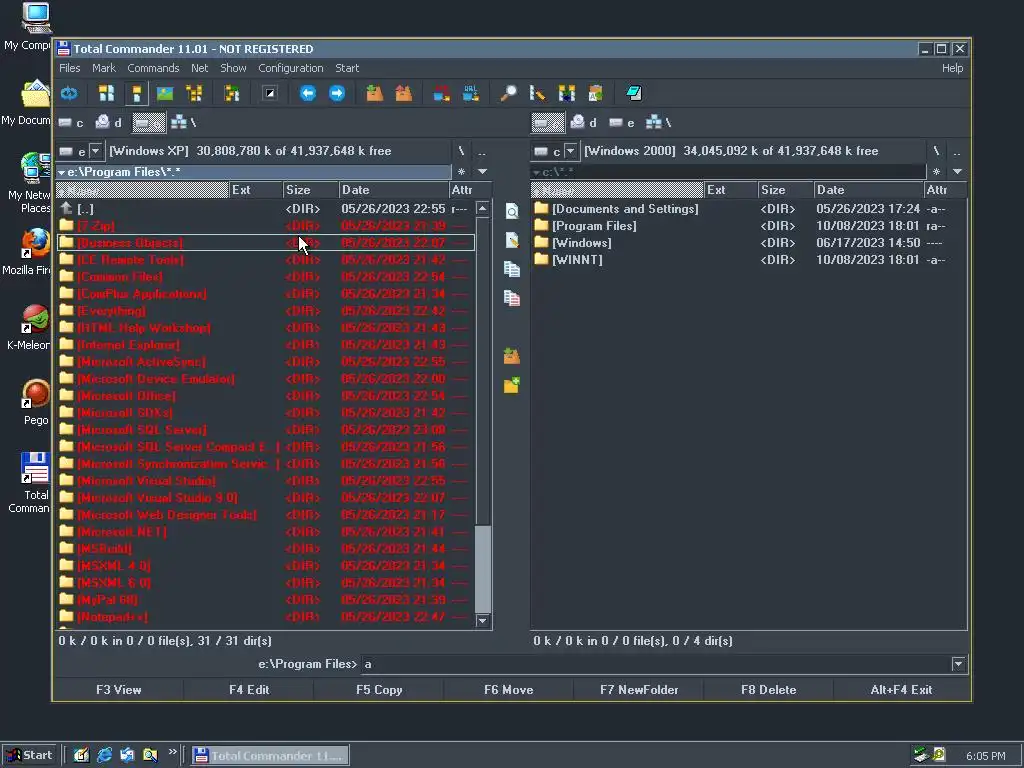Click the F5 Copy button
Screen dimensions: 1024x768
tap(379, 690)
